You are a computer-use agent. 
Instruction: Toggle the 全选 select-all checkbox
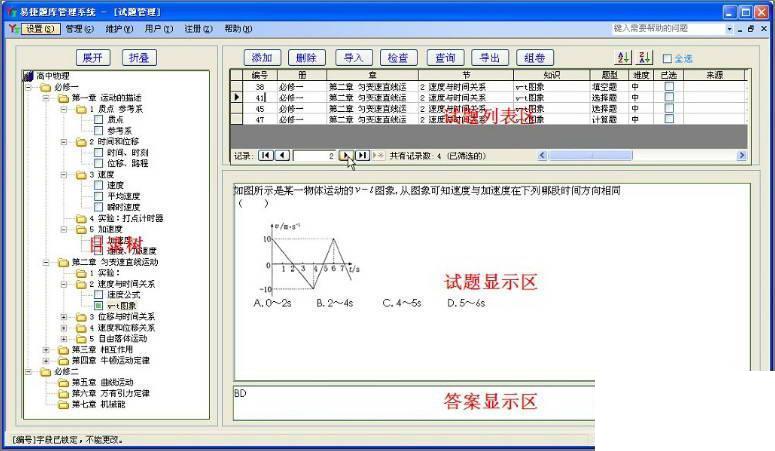point(667,58)
